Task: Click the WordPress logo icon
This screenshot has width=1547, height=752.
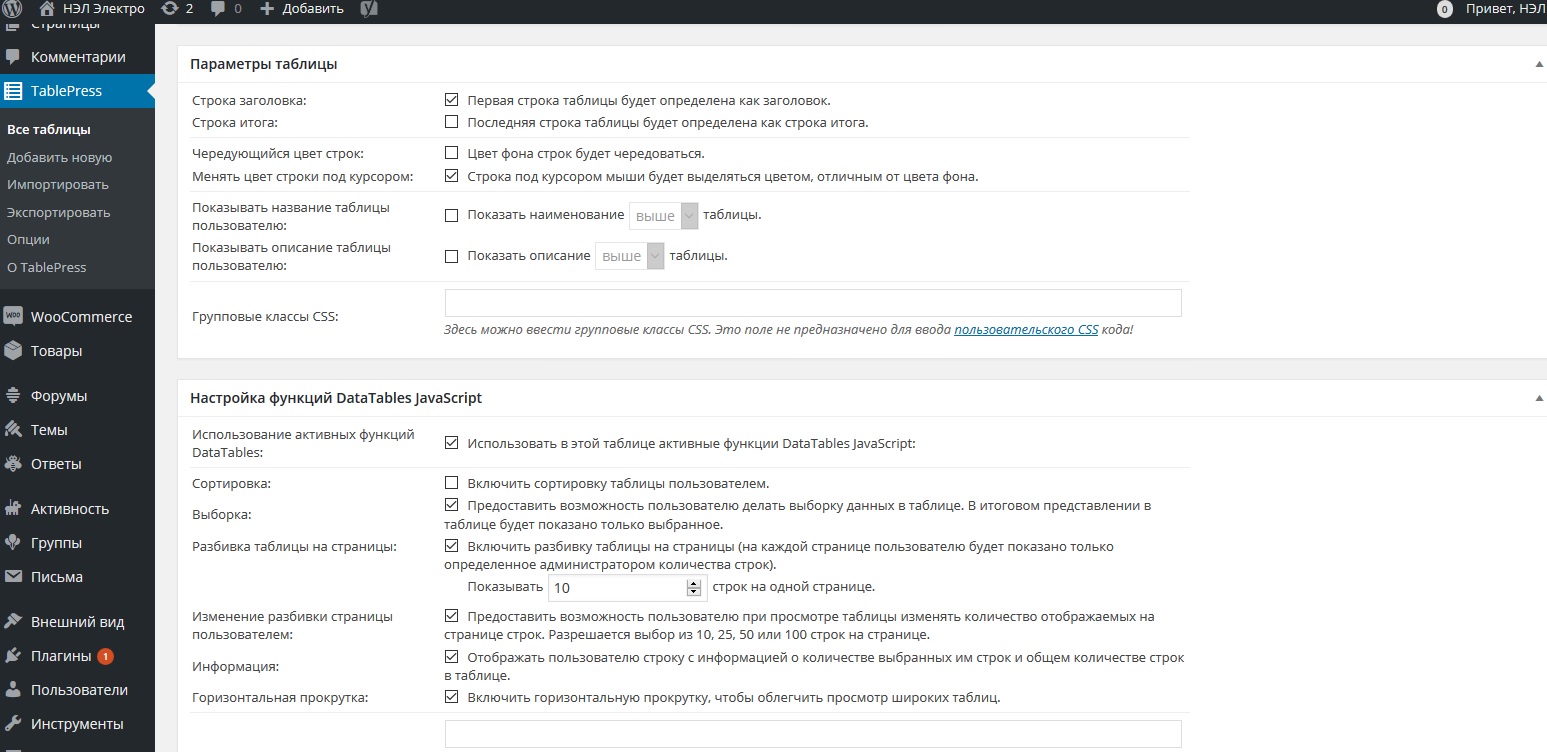Action: 13,9
